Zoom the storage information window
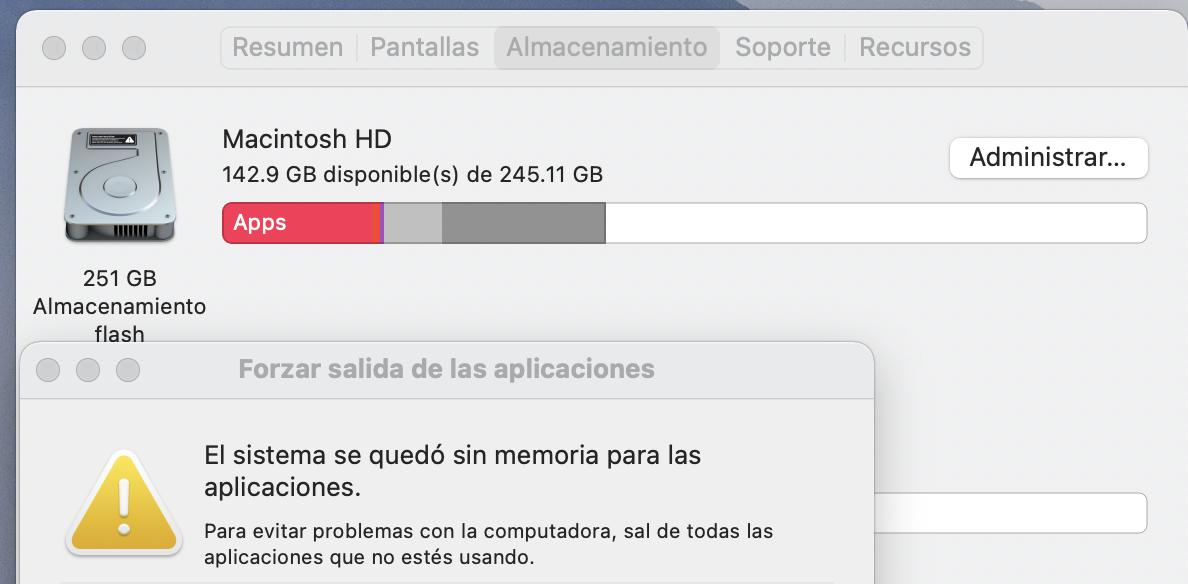Image resolution: width=1188 pixels, height=584 pixels. 134,47
